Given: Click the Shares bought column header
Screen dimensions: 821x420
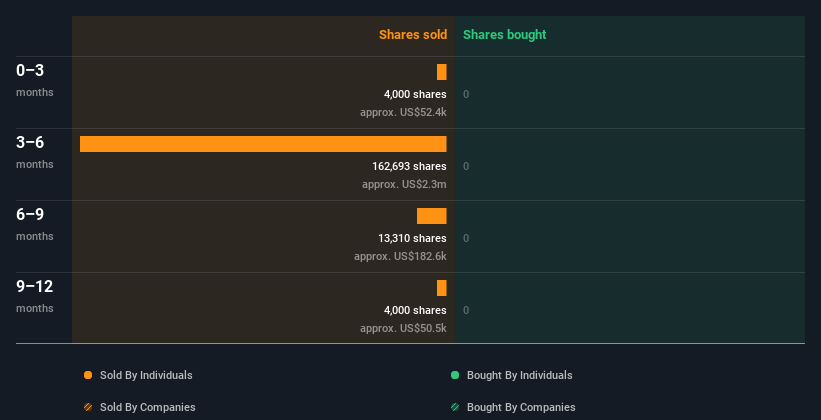Looking at the screenshot, I should click(504, 35).
